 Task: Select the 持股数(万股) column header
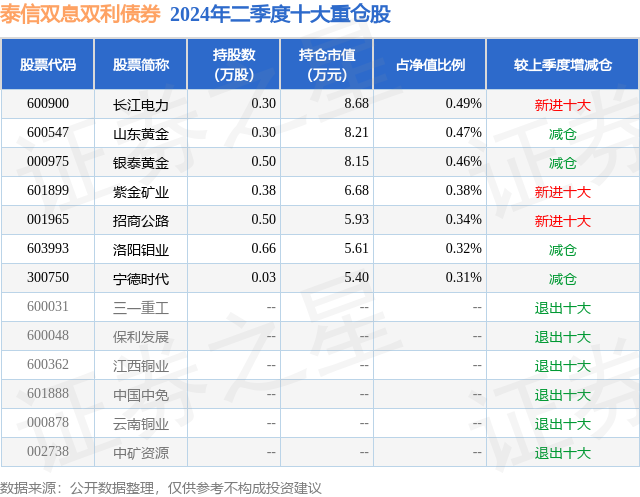click(x=234, y=64)
